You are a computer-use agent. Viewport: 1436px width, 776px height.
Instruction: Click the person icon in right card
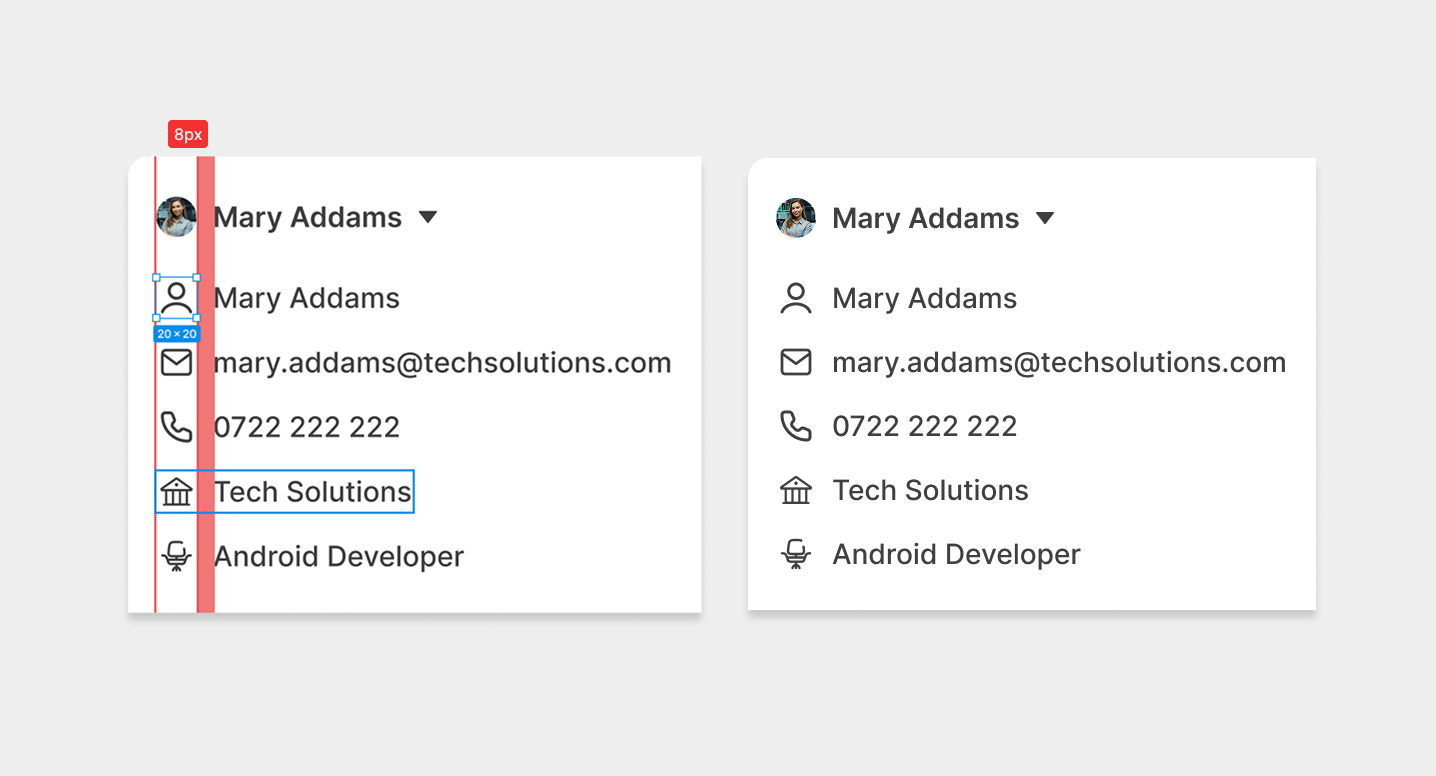click(796, 298)
